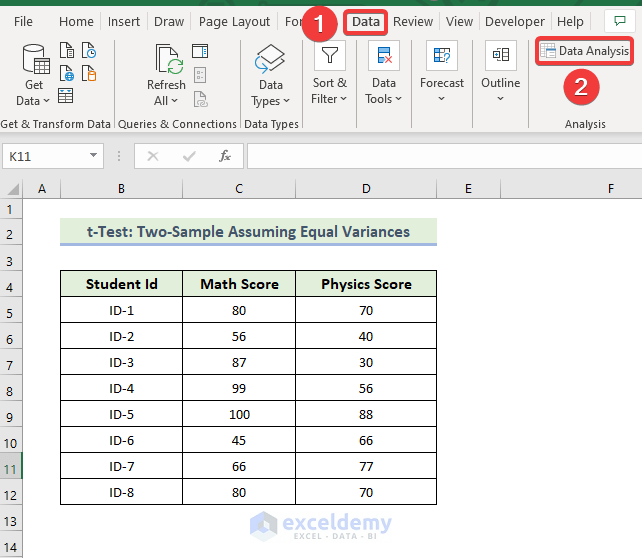Click the Select All corner triangle
Image resolution: width=642 pixels, height=558 pixels.
tap(13, 189)
